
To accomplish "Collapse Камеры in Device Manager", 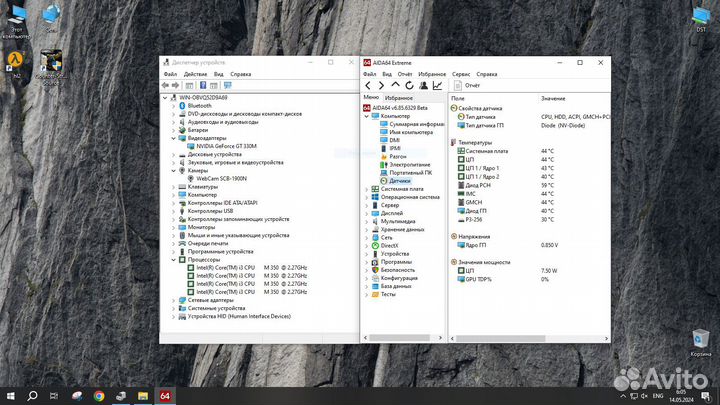I will point(174,171).
